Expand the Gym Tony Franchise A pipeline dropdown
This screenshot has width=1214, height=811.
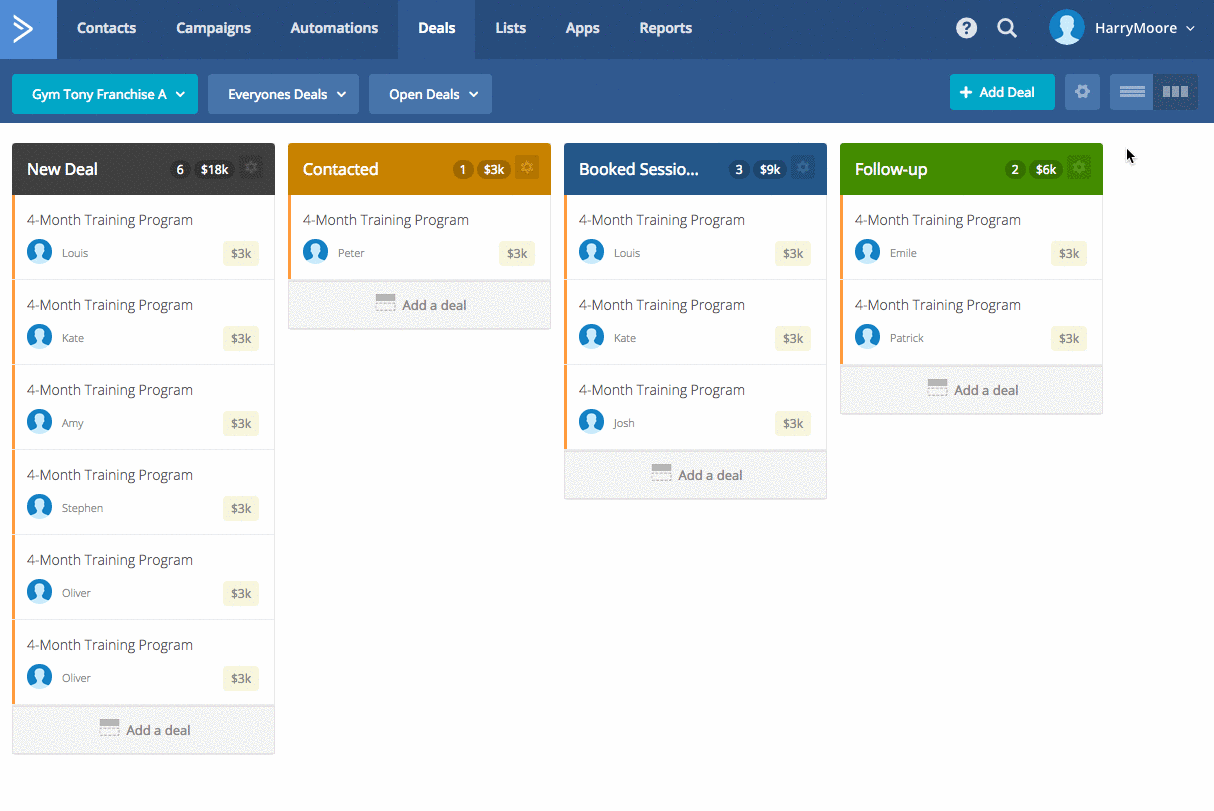(x=105, y=94)
